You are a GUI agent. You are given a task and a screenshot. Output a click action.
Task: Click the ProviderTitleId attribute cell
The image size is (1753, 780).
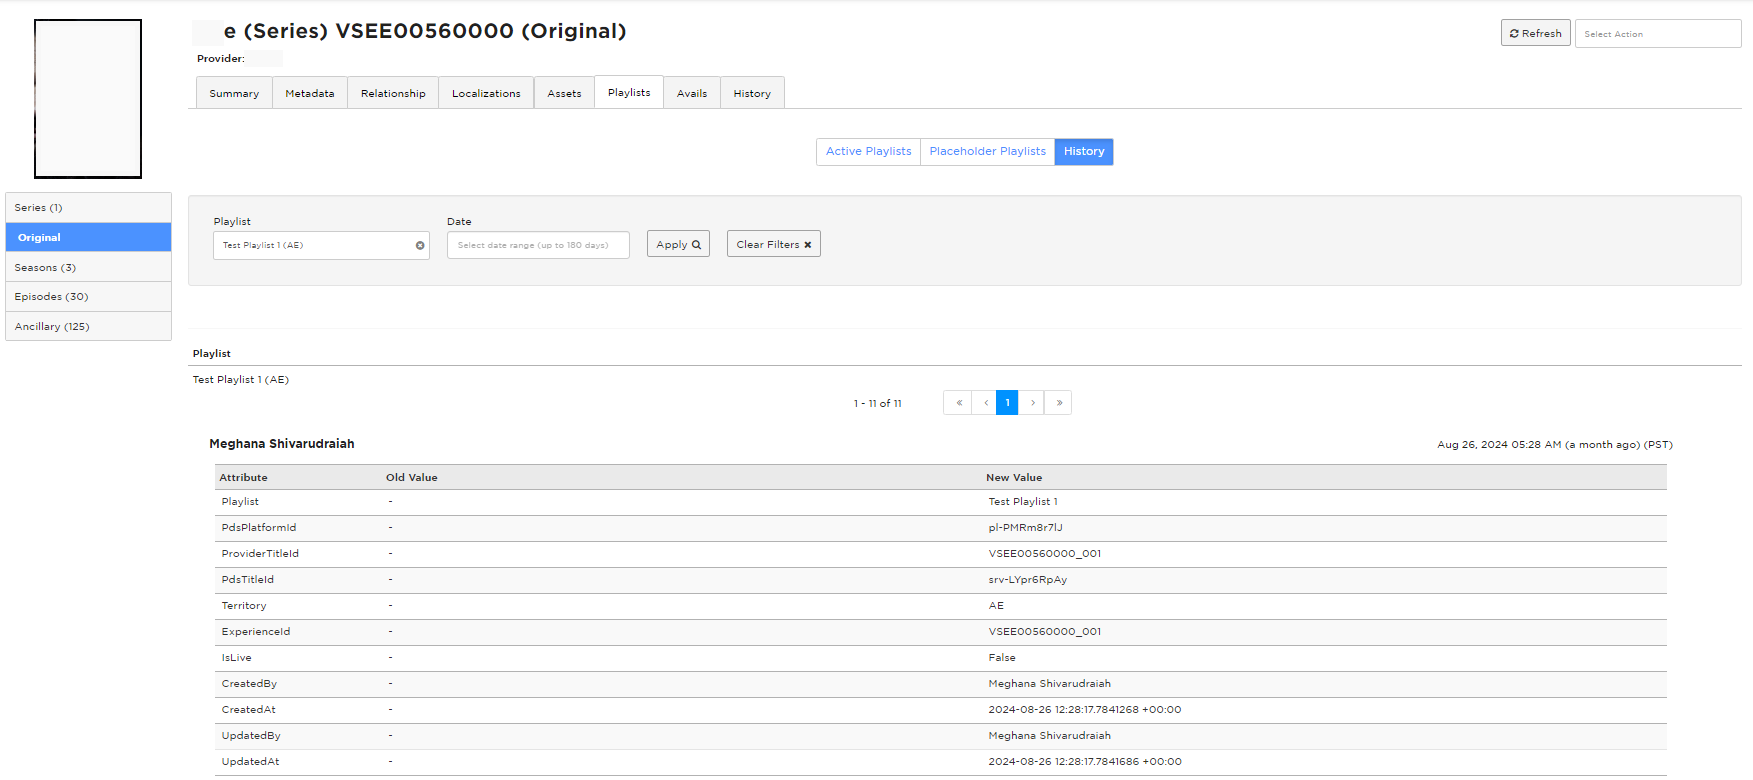(x=260, y=554)
